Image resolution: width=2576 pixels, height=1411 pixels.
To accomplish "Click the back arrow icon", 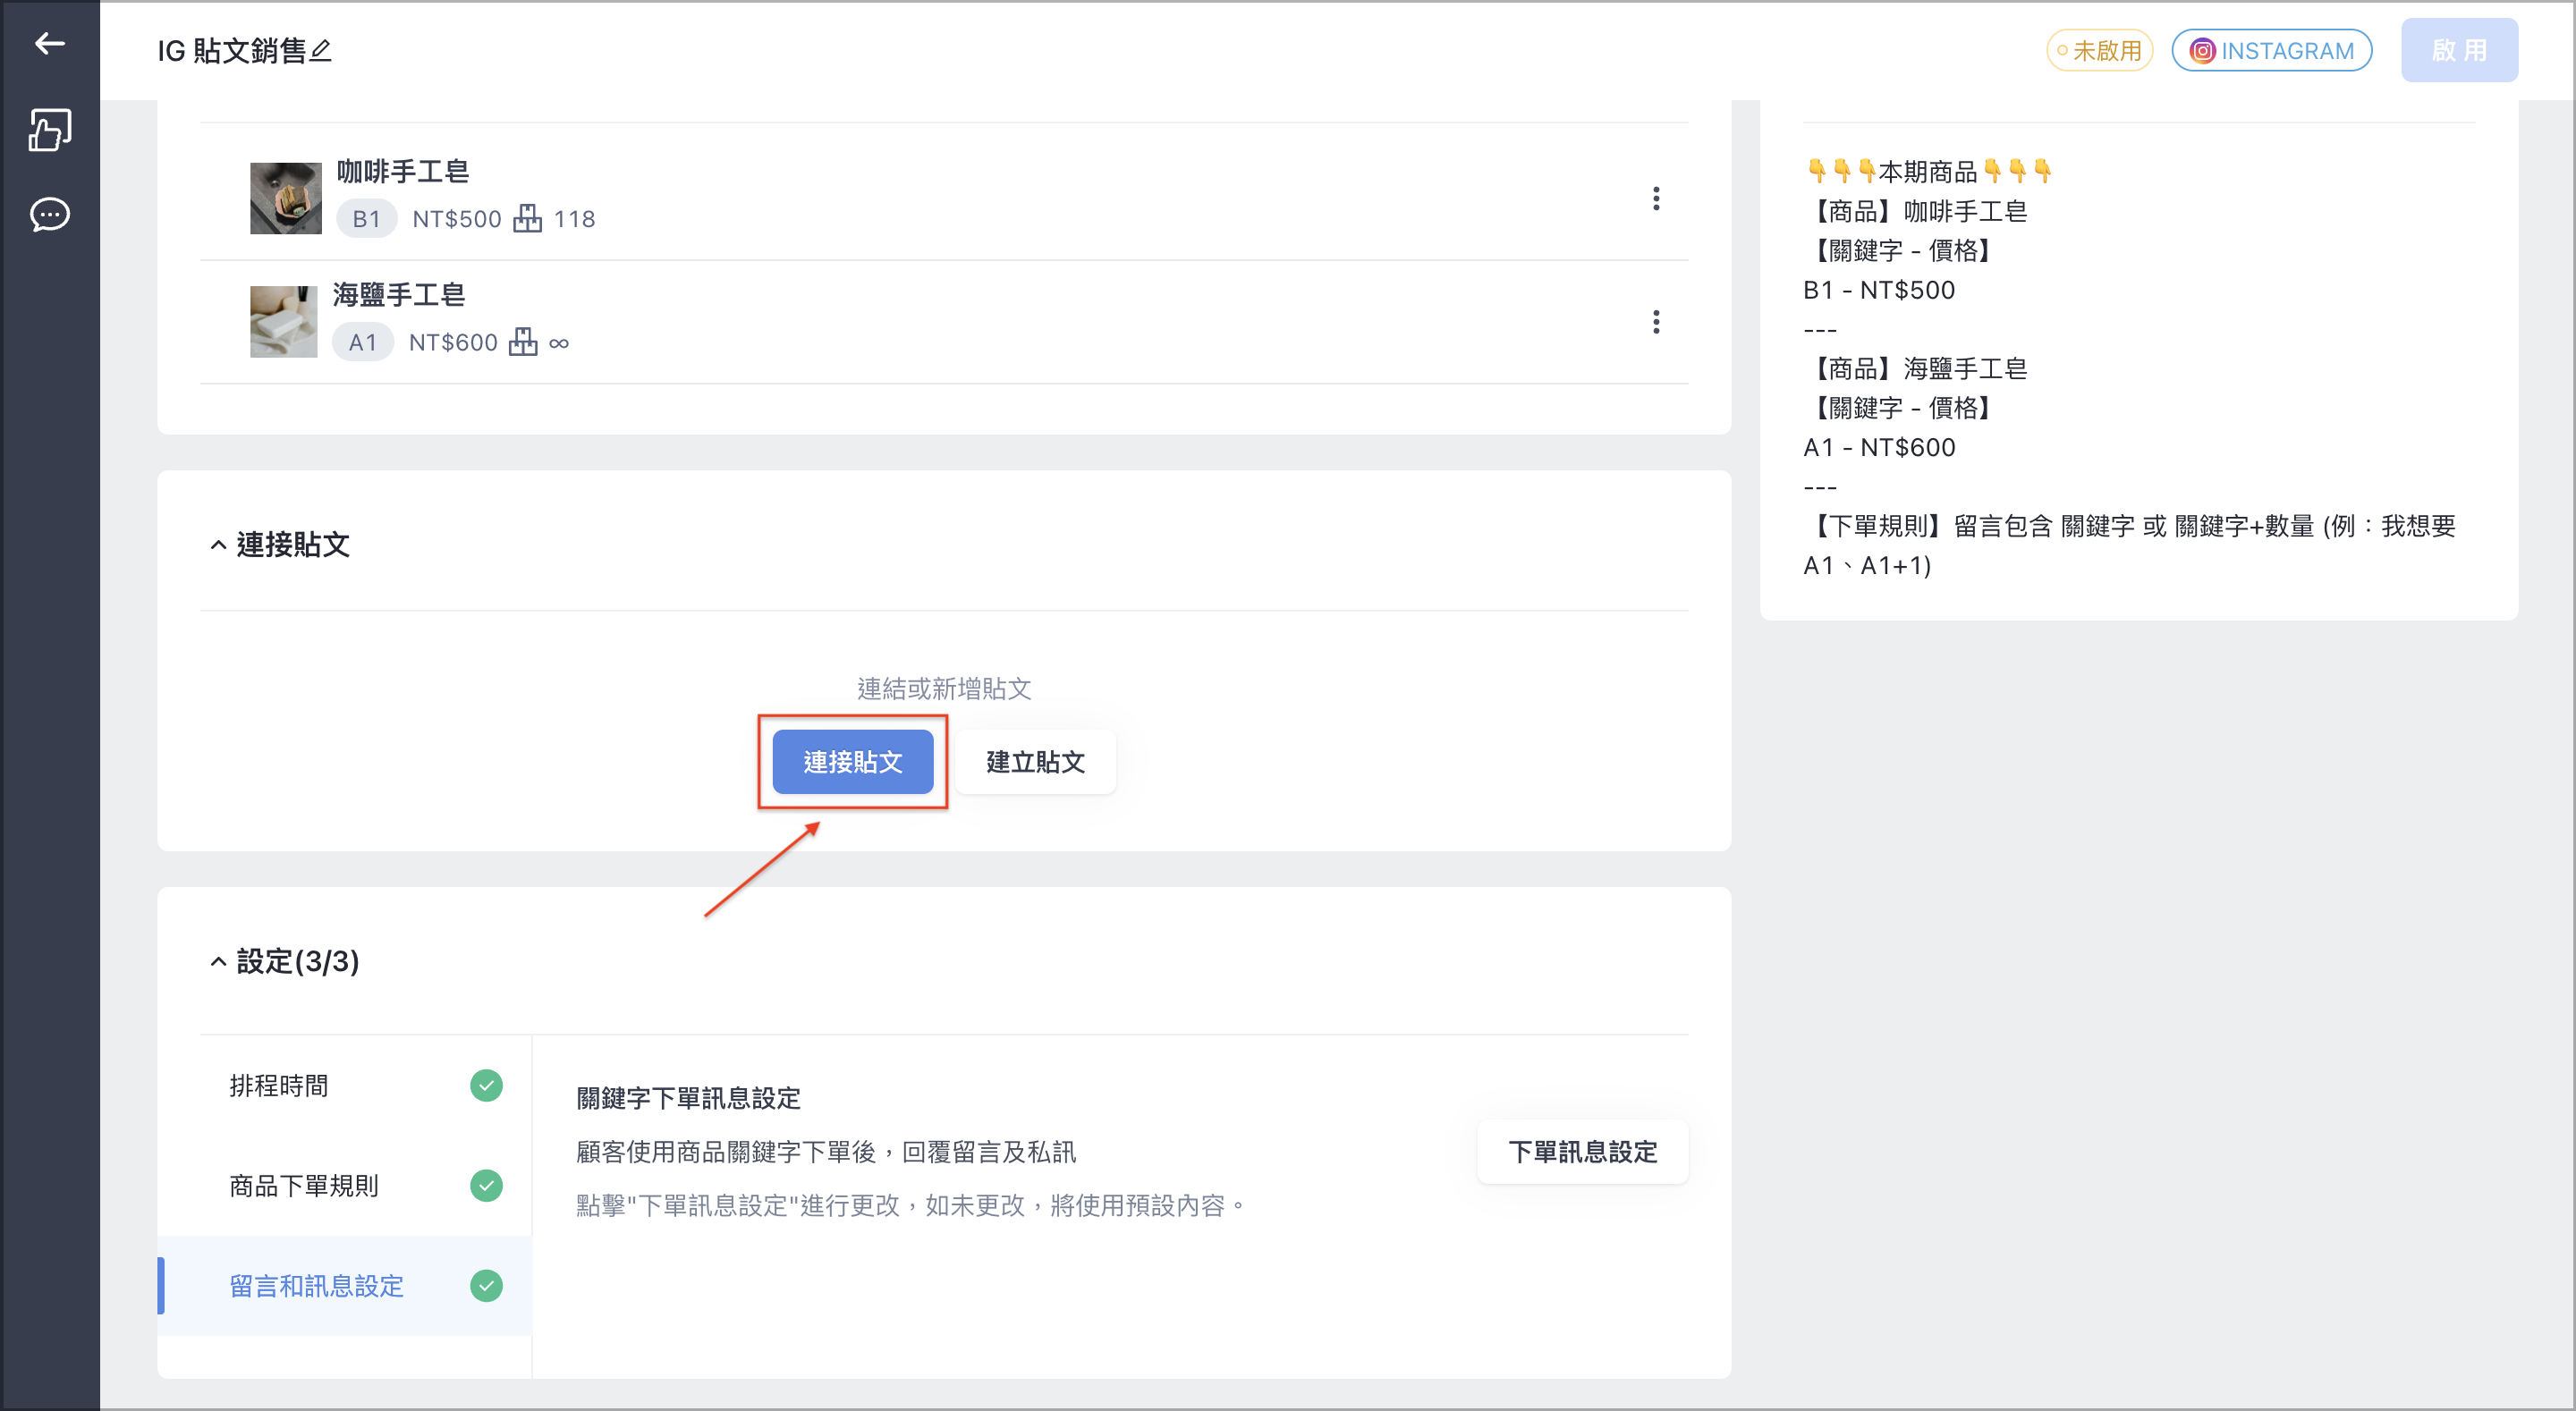I will pyautogui.click(x=50, y=43).
